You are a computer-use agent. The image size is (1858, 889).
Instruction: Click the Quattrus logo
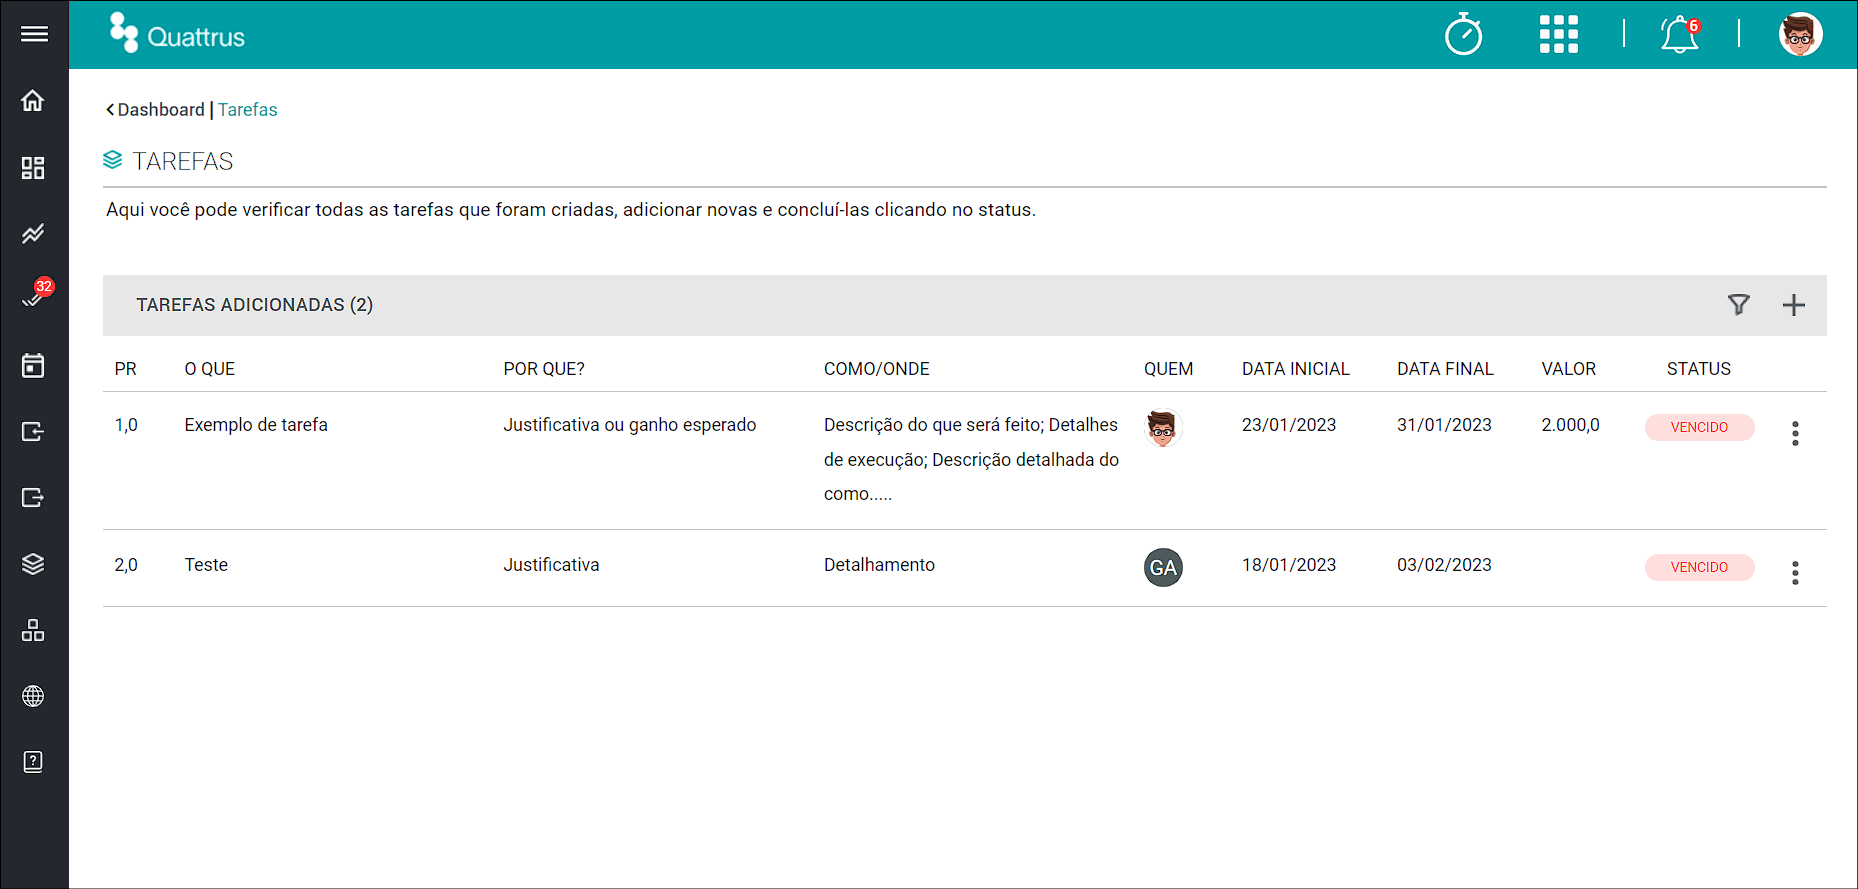(177, 34)
